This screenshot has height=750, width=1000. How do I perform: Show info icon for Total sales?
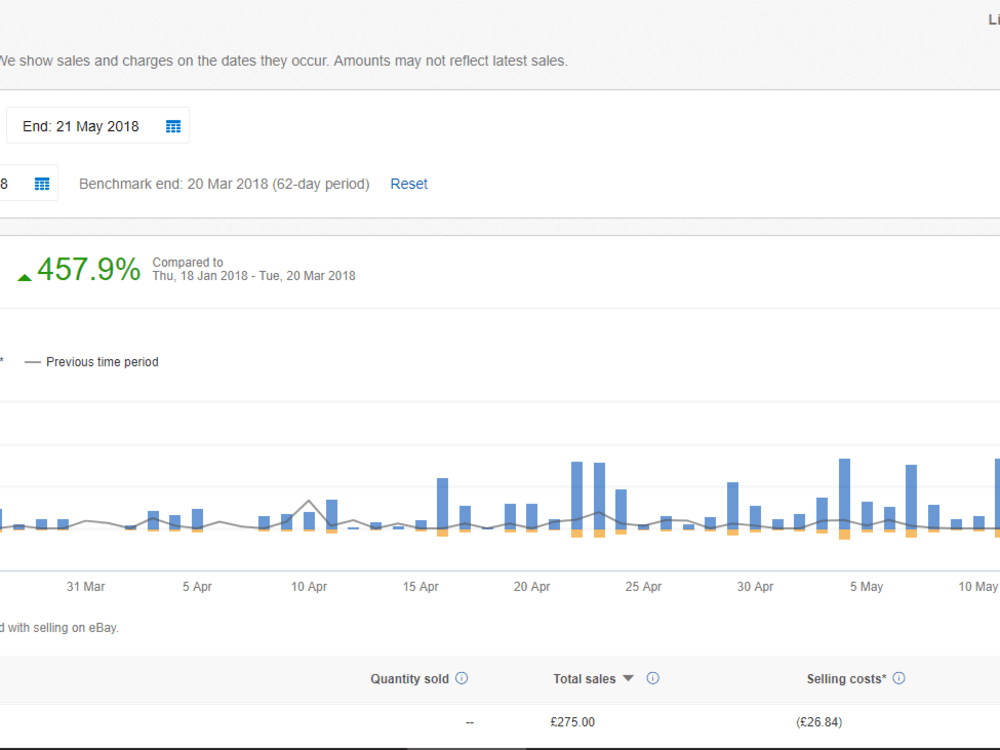[x=652, y=678]
